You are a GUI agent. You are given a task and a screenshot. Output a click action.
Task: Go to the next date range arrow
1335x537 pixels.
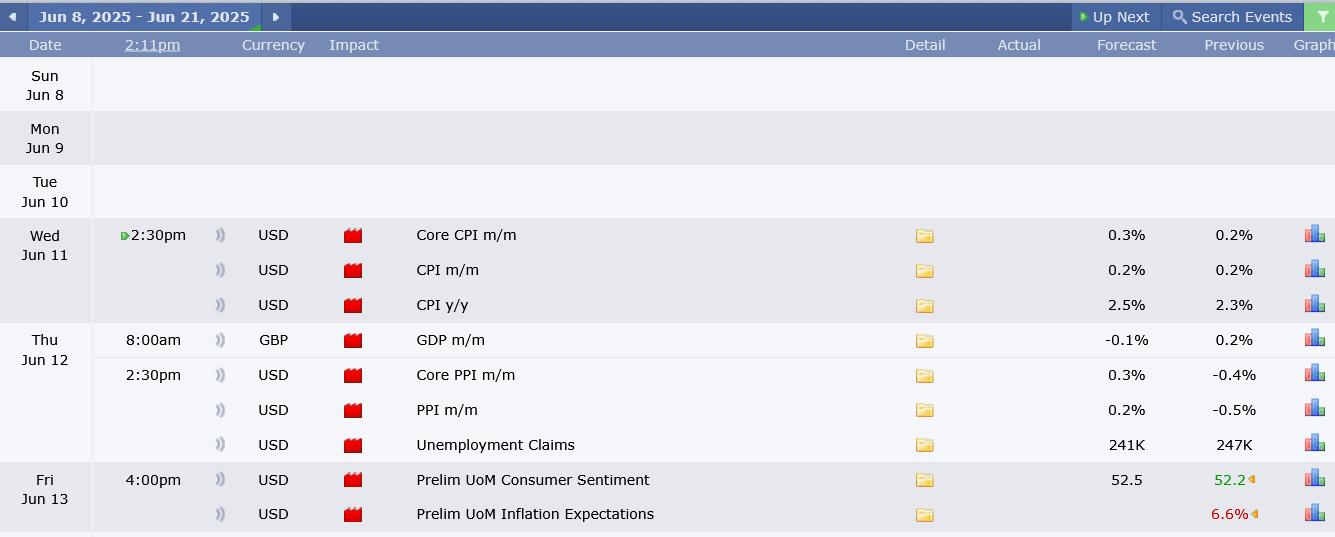[x=276, y=17]
